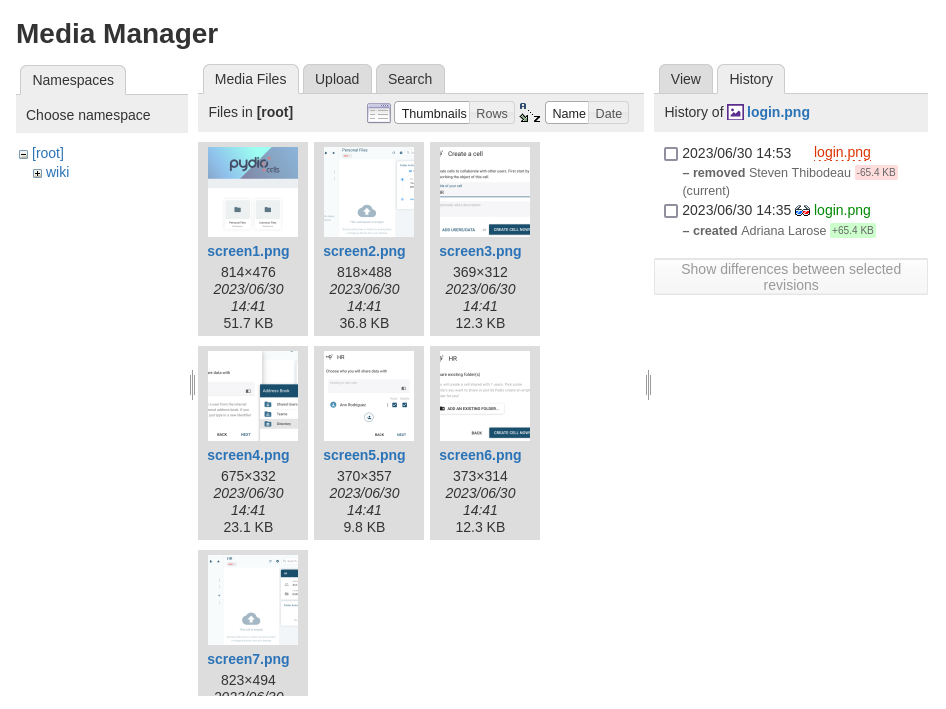Switch to the Media Files tab
This screenshot has height=709, width=946.
pyautogui.click(x=250, y=79)
